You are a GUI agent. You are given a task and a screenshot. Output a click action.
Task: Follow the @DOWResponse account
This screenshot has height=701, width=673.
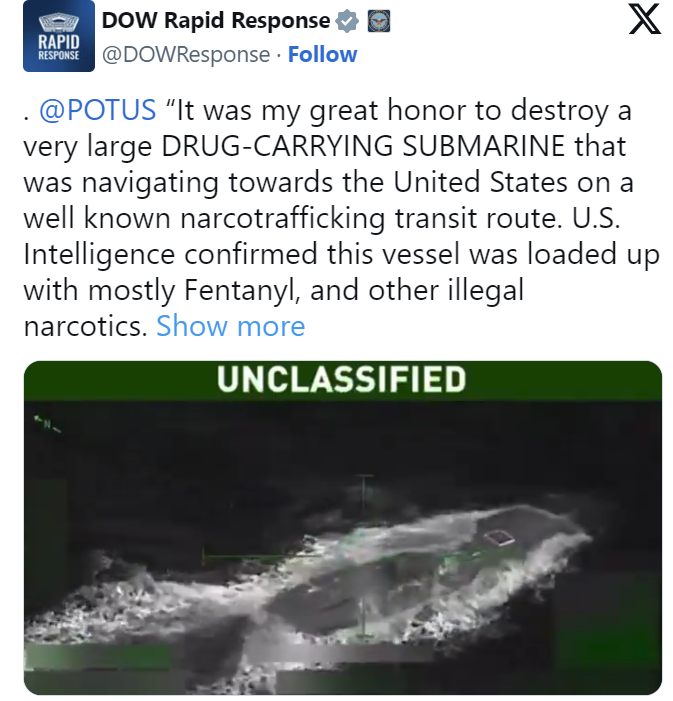[x=322, y=55]
